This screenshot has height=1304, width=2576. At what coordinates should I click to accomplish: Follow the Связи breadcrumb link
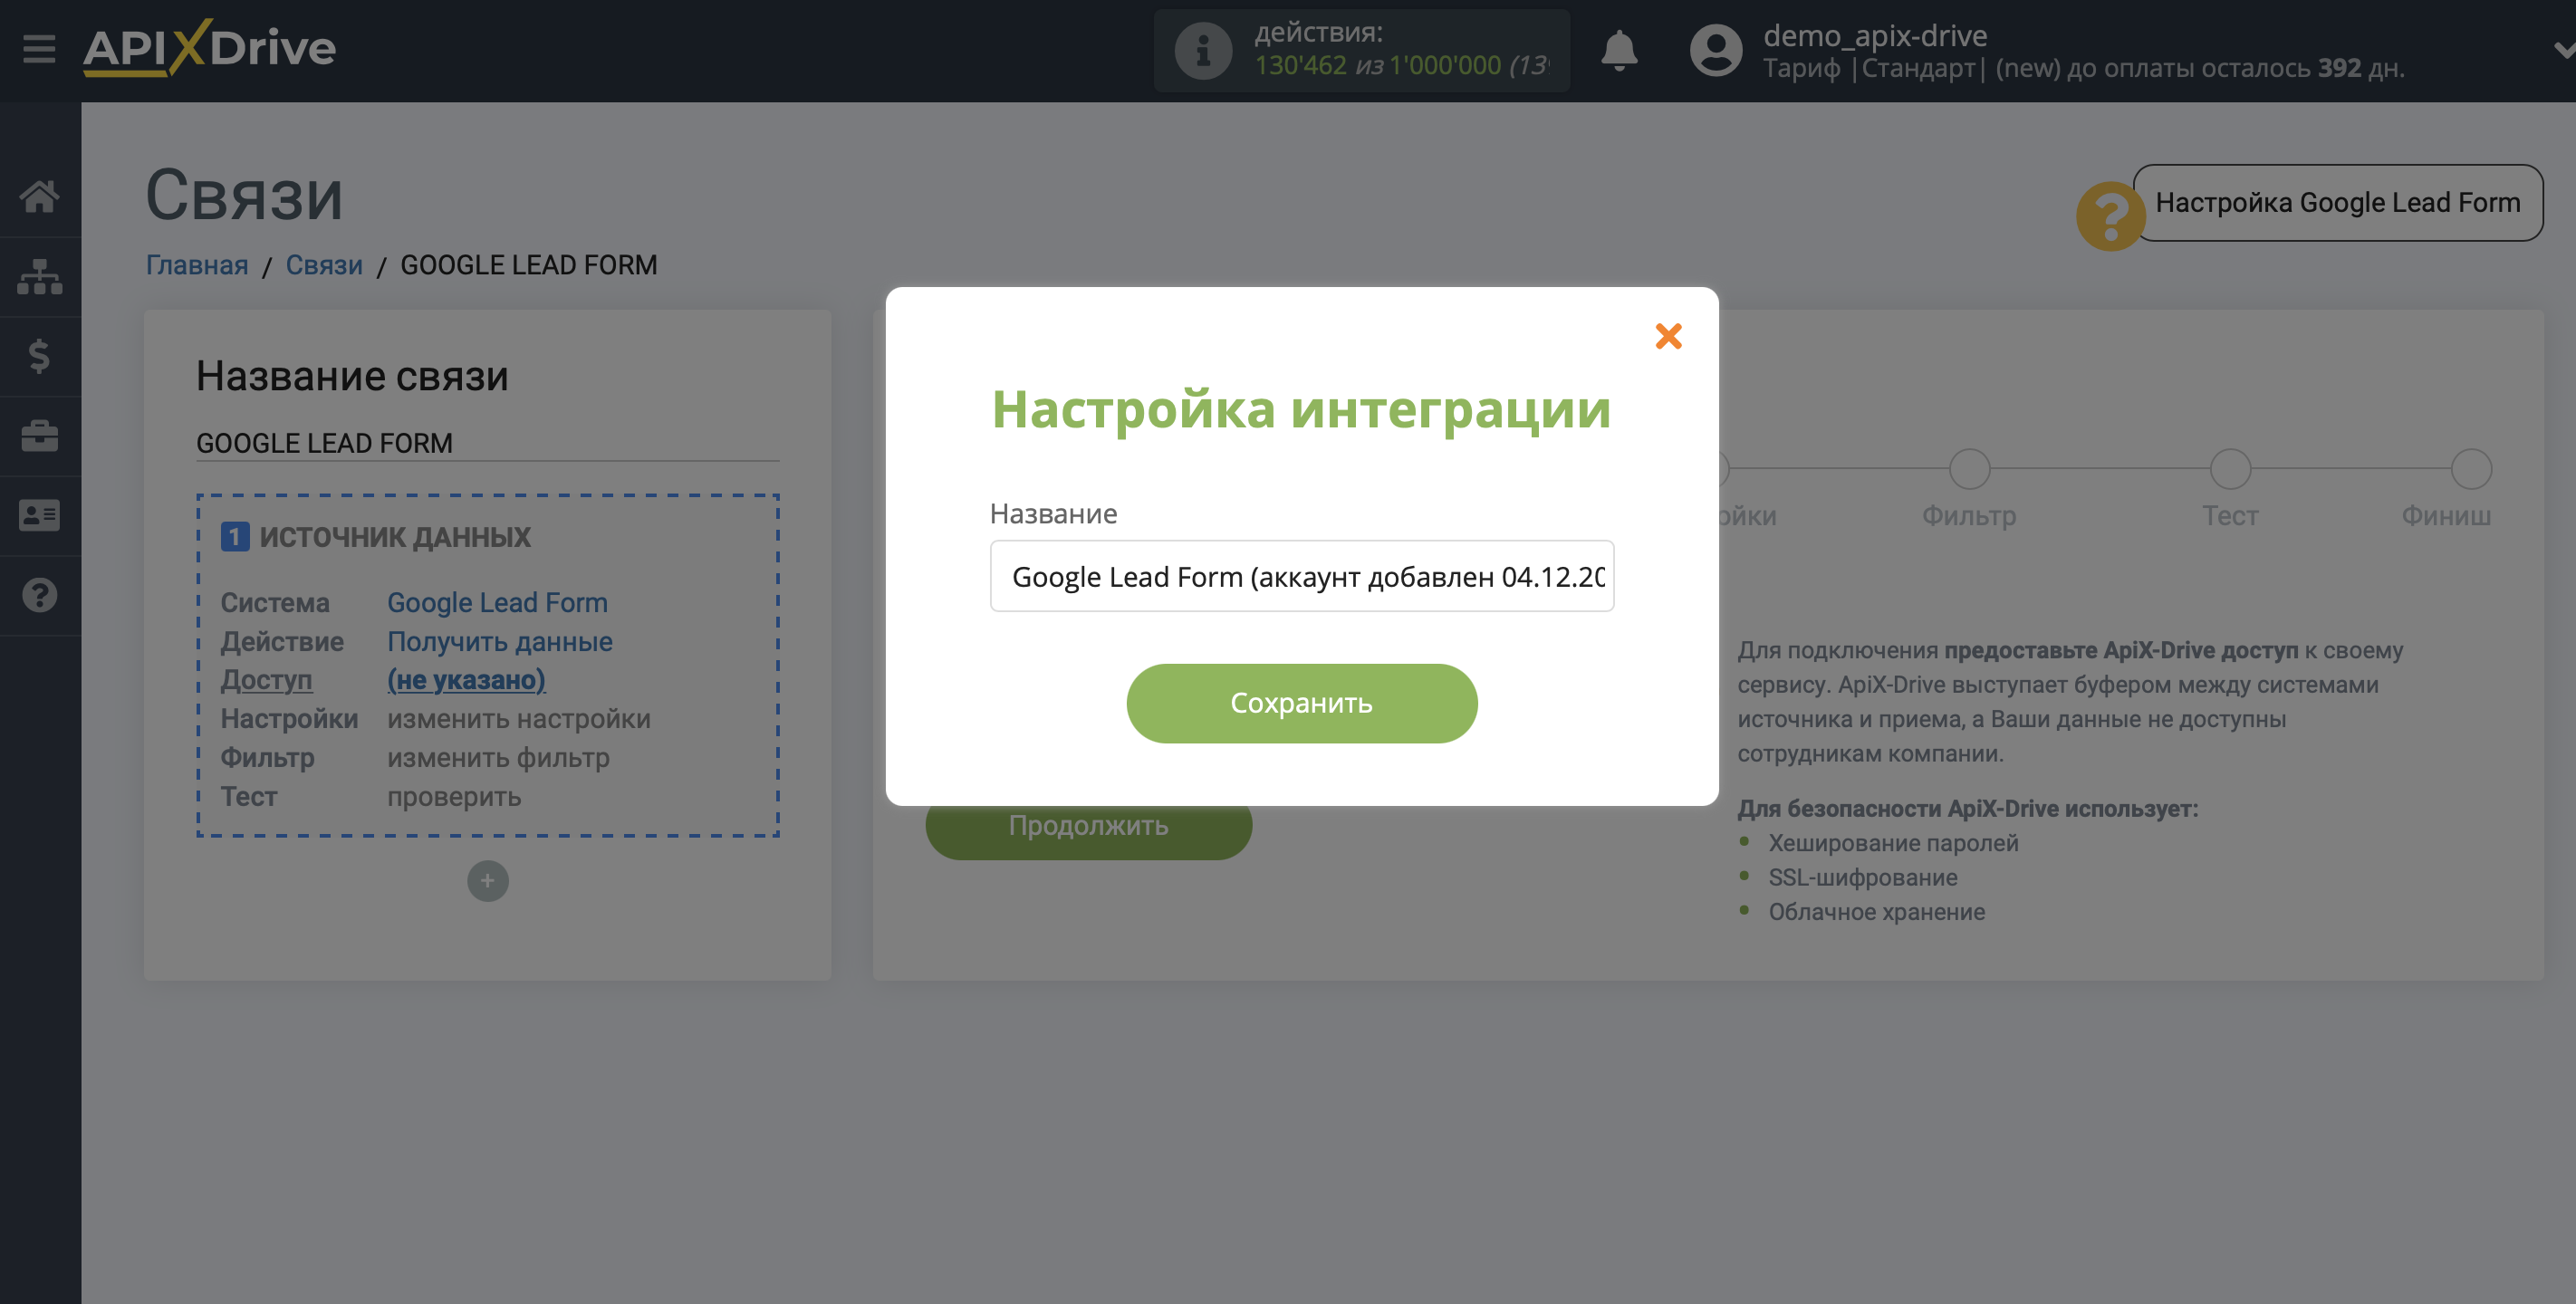click(324, 265)
